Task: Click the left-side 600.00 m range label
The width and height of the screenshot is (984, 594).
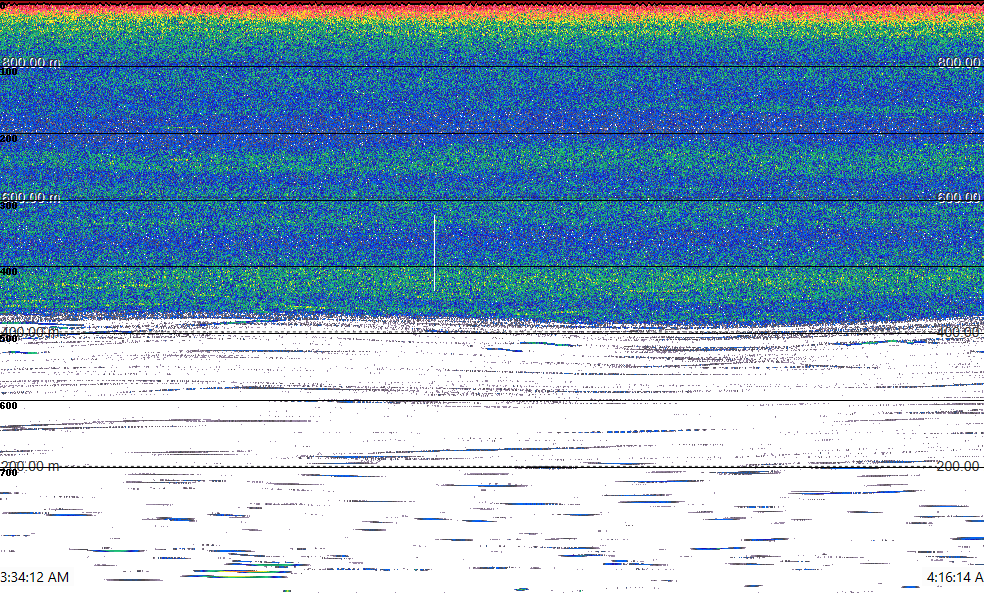Action: (x=30, y=198)
